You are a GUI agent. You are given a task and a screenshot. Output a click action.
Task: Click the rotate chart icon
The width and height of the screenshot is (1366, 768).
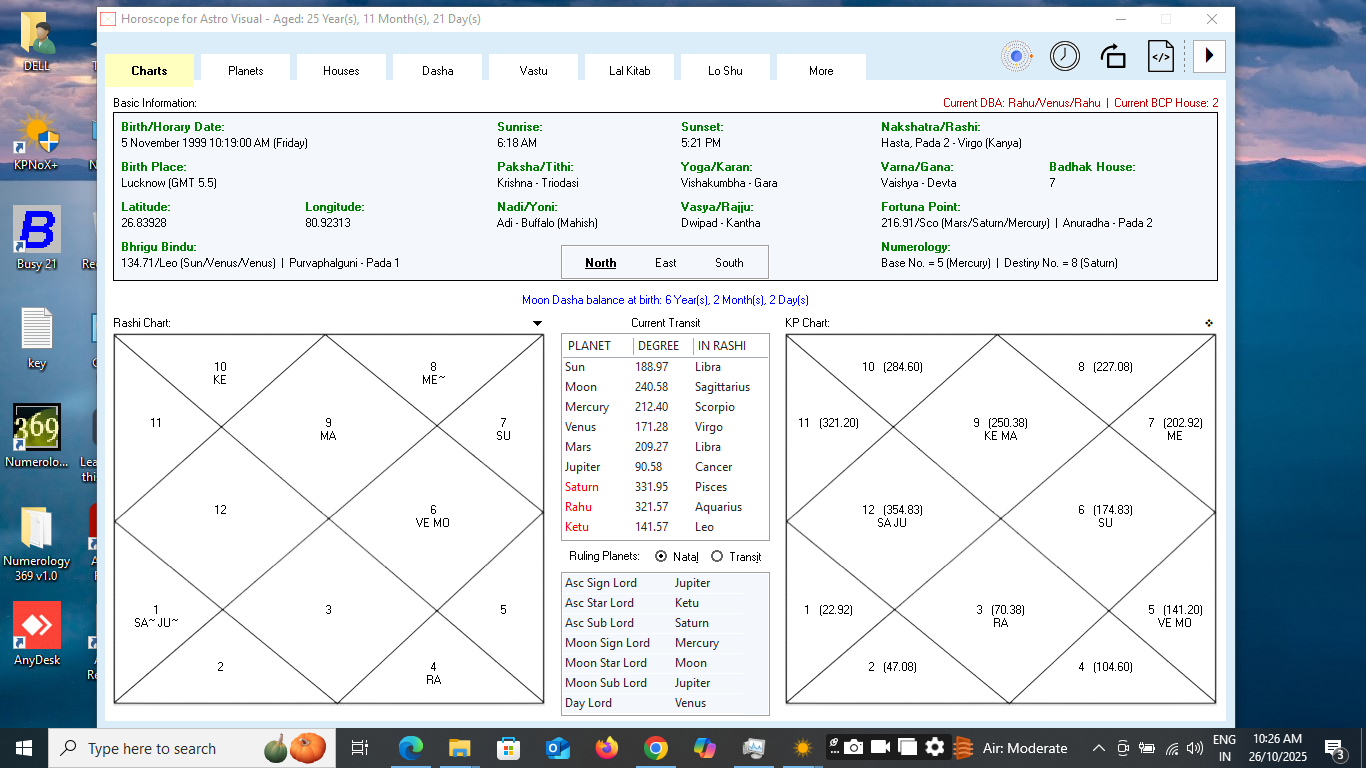tap(1113, 56)
